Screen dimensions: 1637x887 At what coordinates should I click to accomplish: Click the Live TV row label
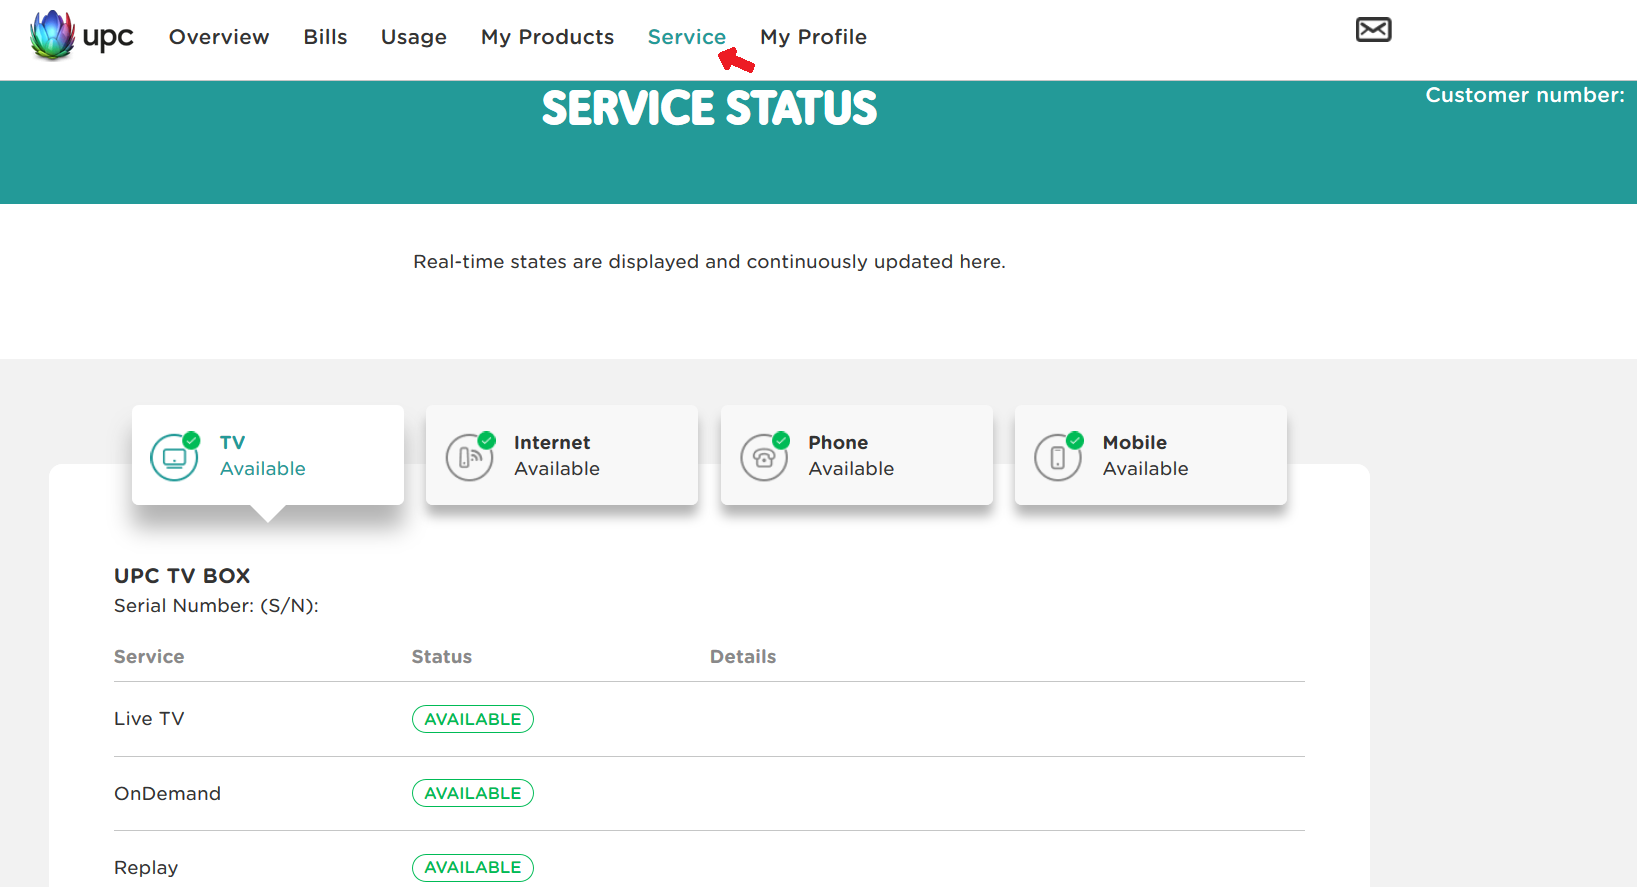click(x=149, y=719)
